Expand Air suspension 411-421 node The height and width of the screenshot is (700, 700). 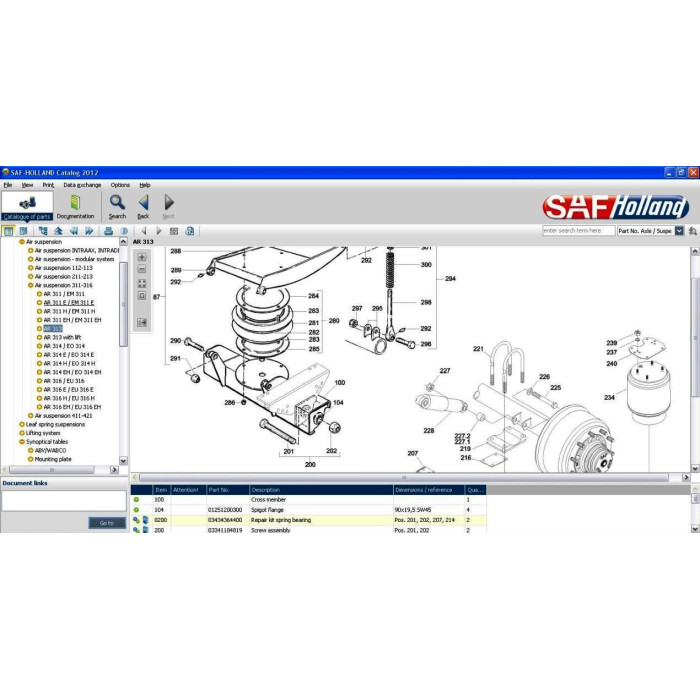coord(30,416)
